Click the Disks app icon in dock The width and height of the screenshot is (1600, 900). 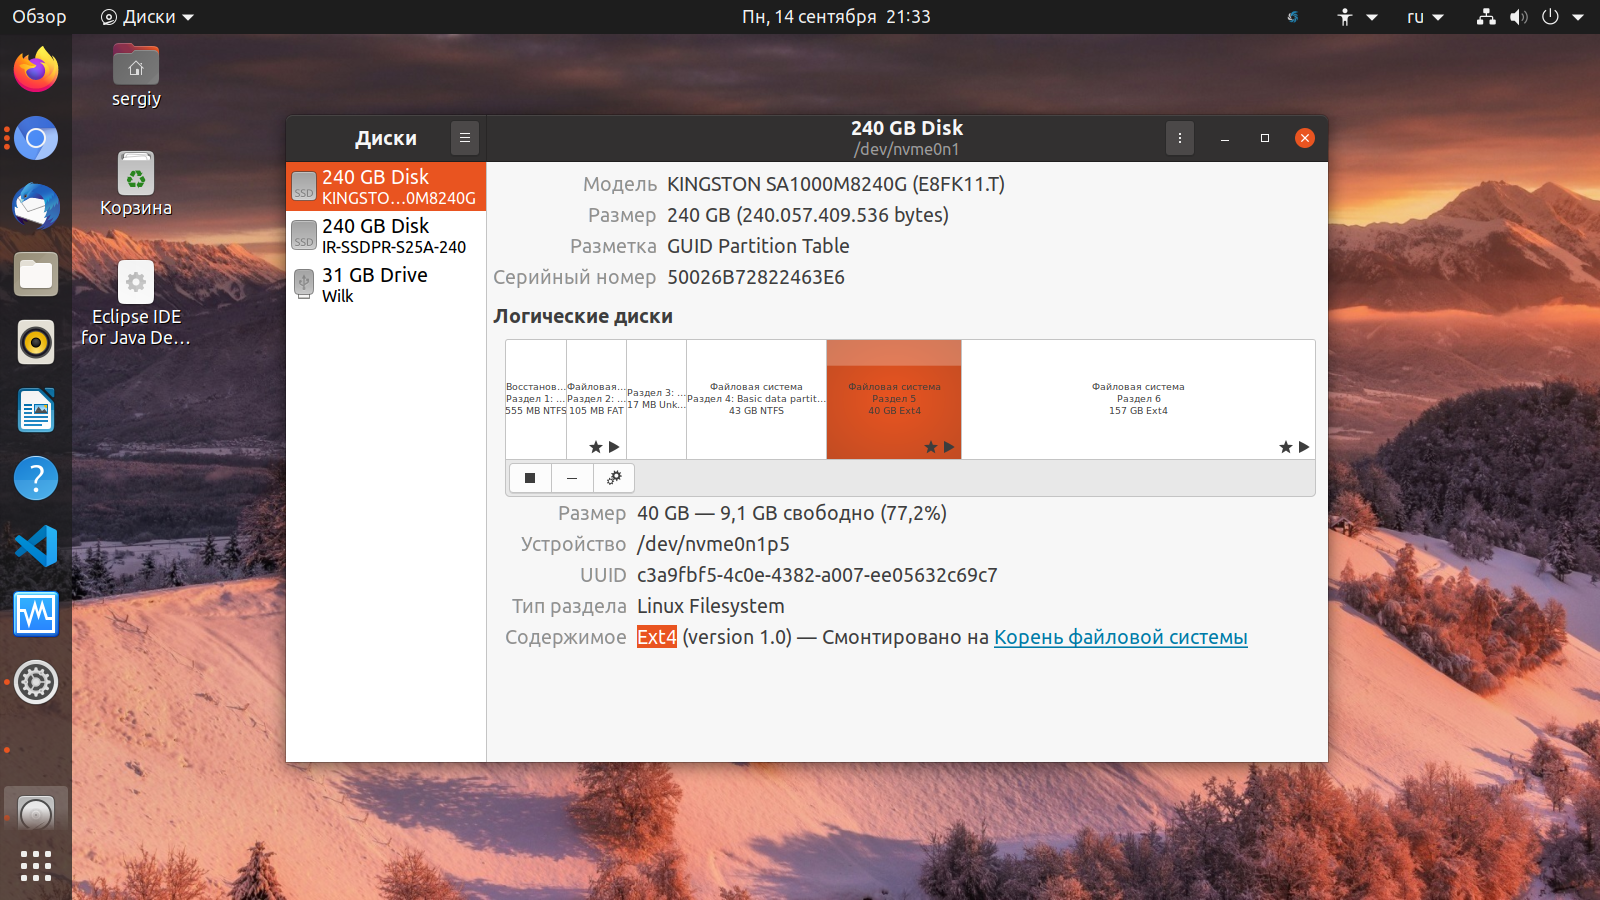36,812
